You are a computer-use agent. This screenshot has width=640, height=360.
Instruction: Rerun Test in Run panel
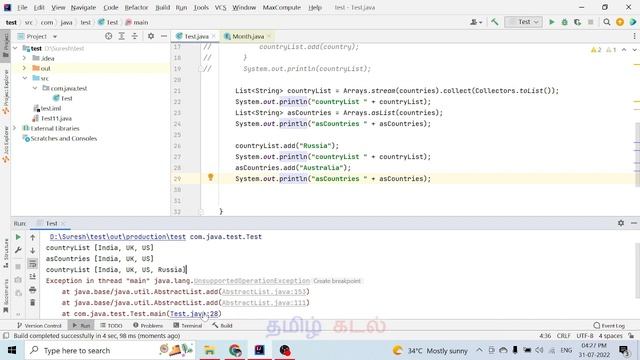pos(18,237)
